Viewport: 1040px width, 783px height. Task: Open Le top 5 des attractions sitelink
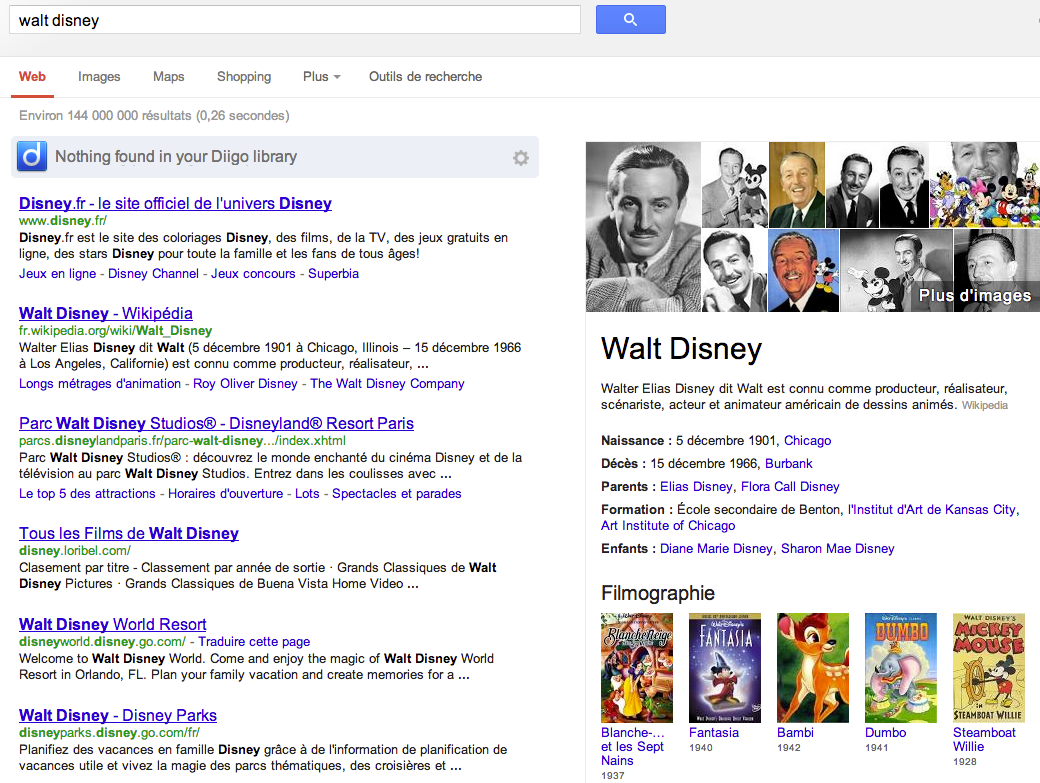point(87,494)
